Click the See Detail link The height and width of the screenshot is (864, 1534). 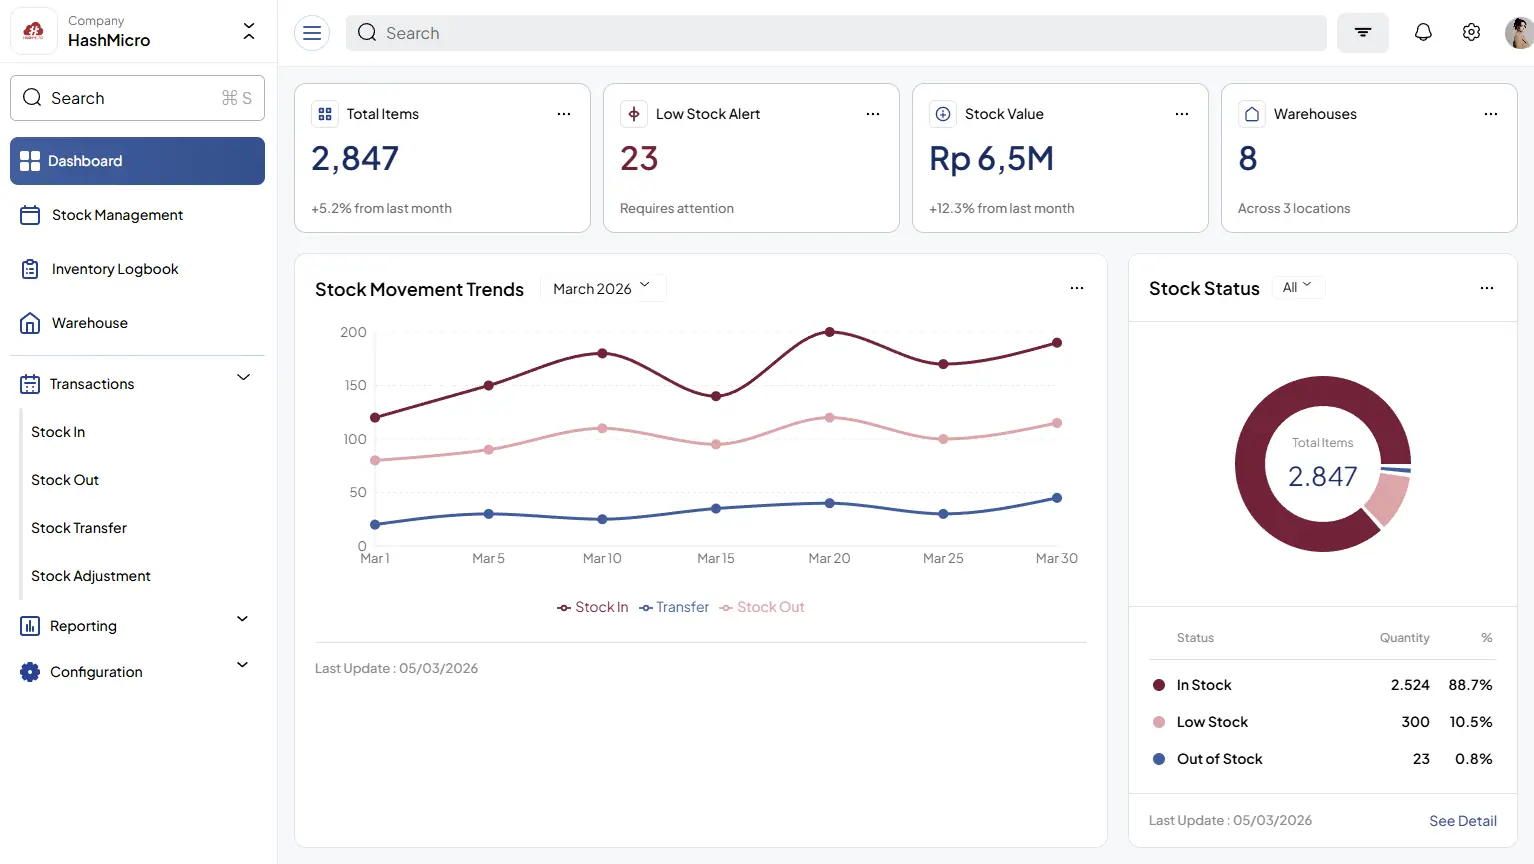point(1462,820)
